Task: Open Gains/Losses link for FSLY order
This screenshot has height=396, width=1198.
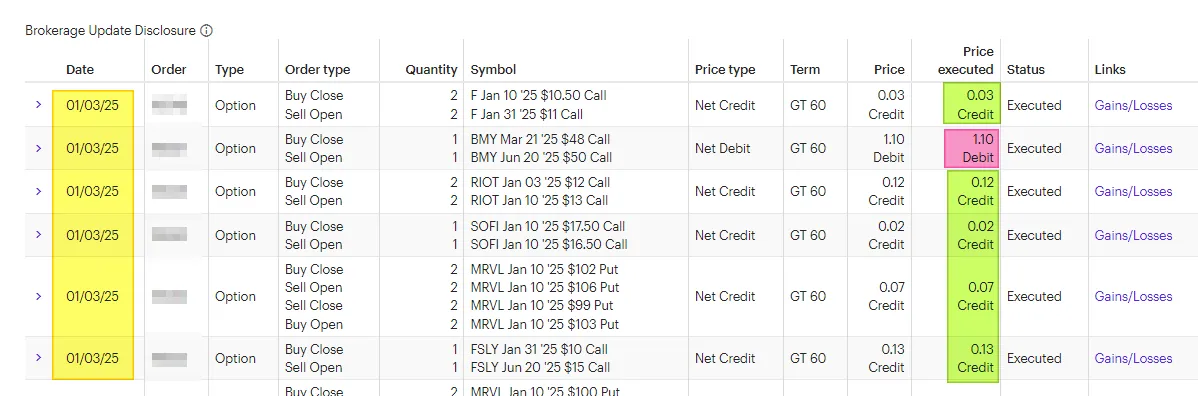Action: point(1133,358)
